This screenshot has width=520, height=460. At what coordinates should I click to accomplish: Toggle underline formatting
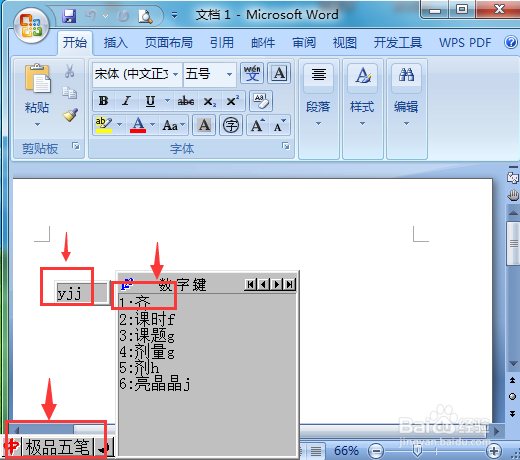coord(150,101)
